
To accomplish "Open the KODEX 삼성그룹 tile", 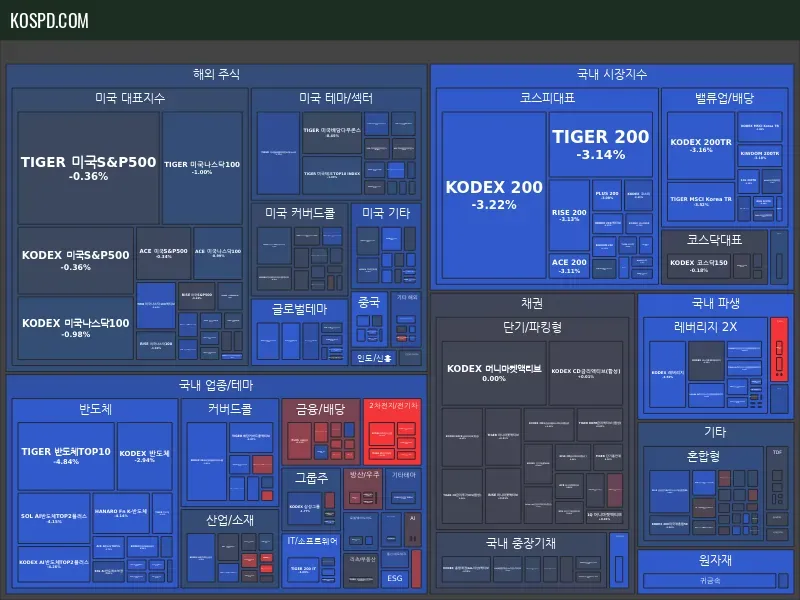I will tap(305, 508).
